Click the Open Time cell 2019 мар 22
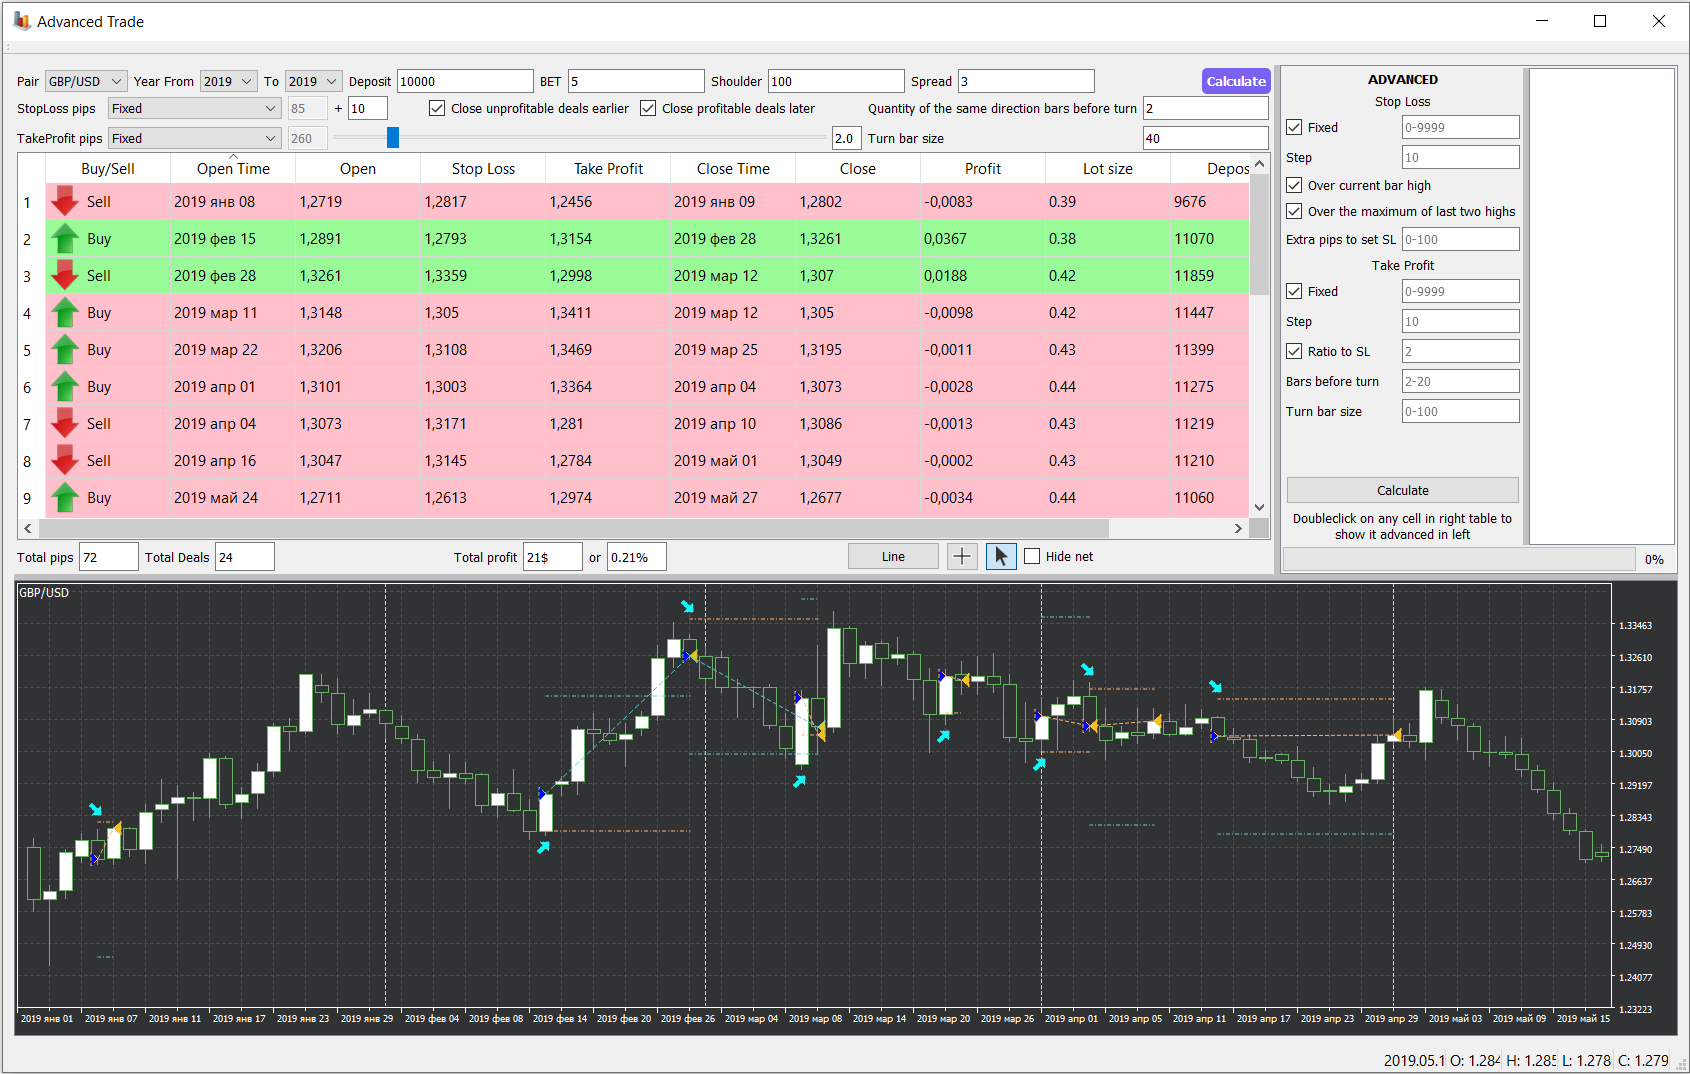 pos(233,349)
